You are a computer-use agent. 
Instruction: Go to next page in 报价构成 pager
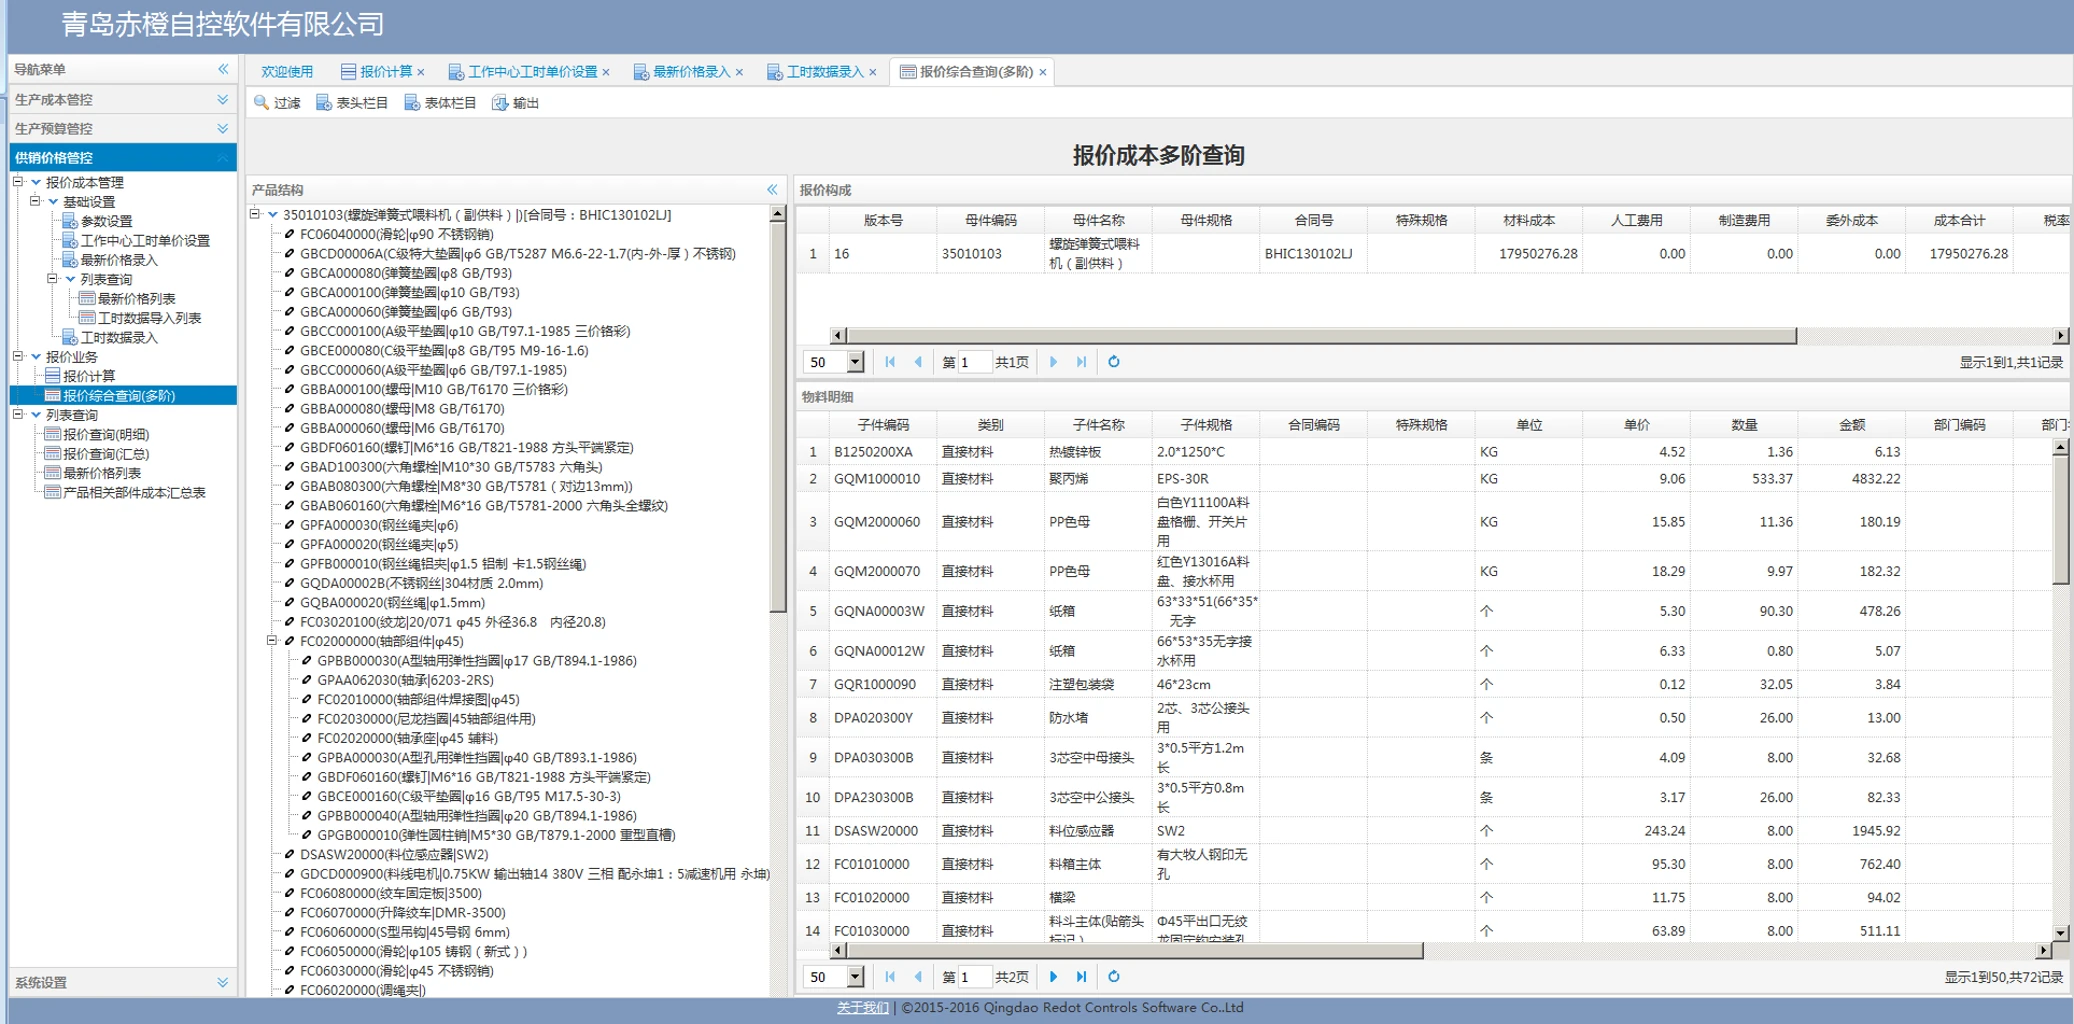tap(1053, 362)
